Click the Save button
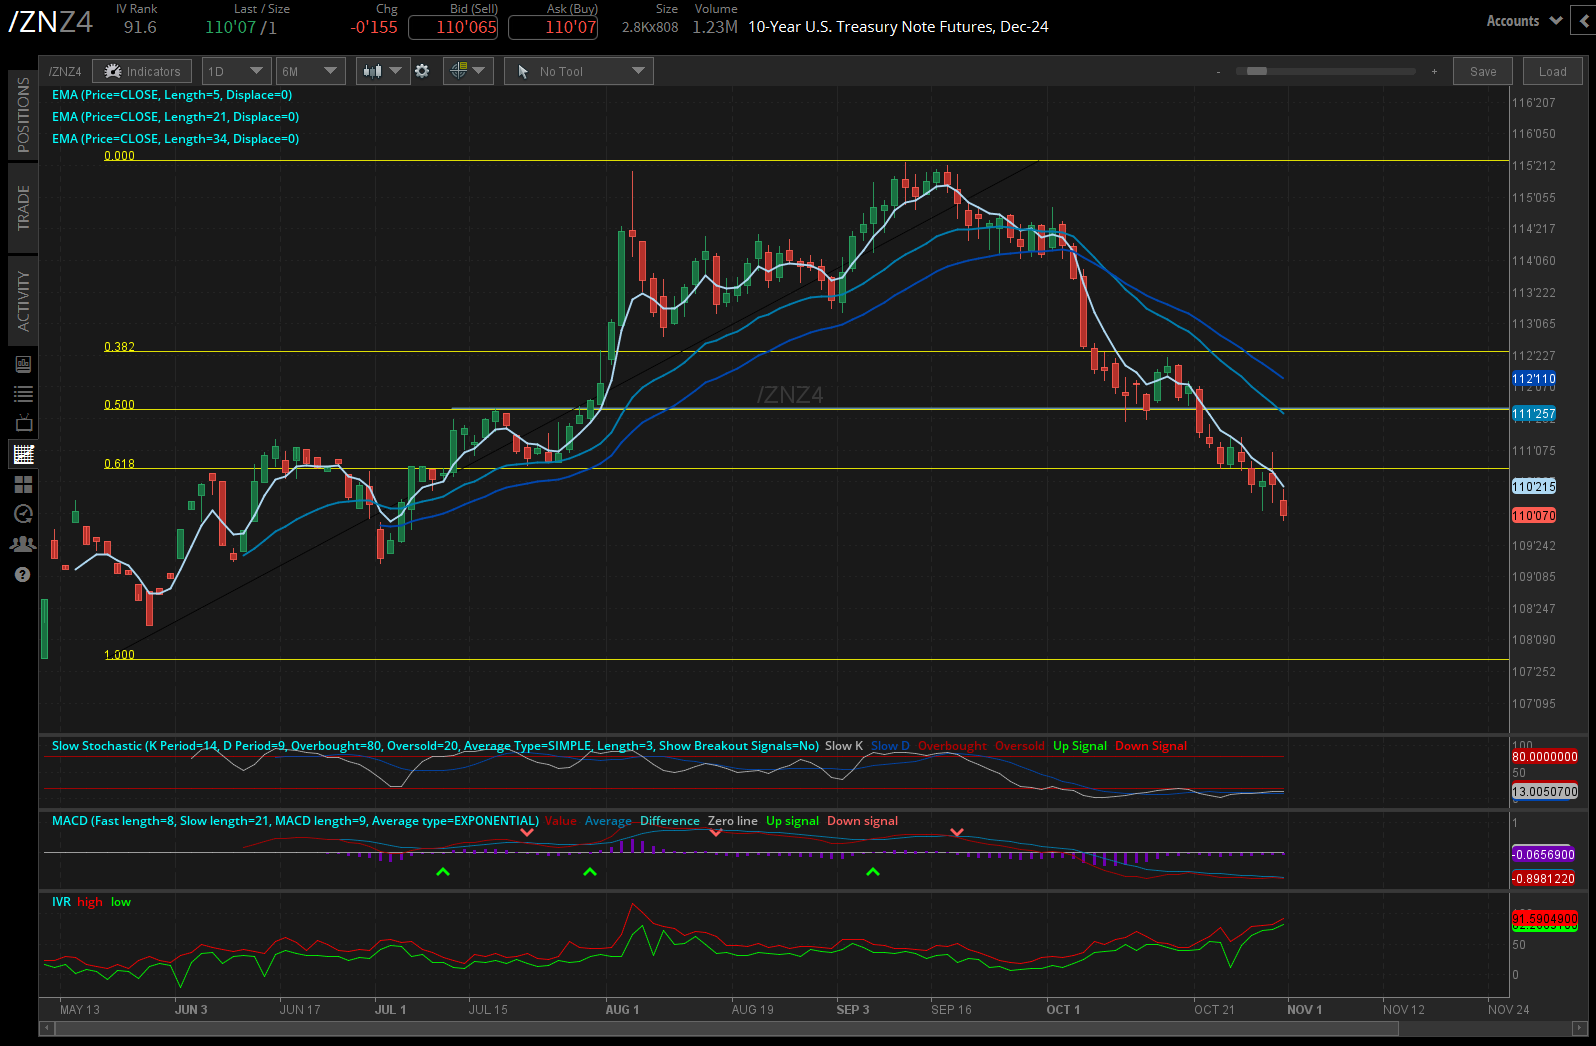Viewport: 1596px width, 1046px height. pyautogui.click(x=1483, y=71)
